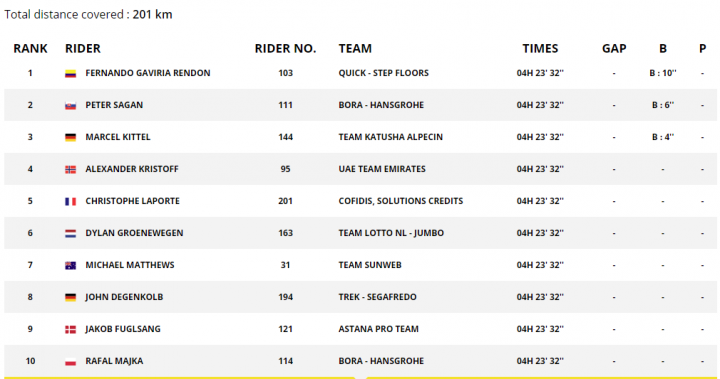Click the German flag beside Marcel Kittel
Screen dimensions: 720x379
(70, 137)
